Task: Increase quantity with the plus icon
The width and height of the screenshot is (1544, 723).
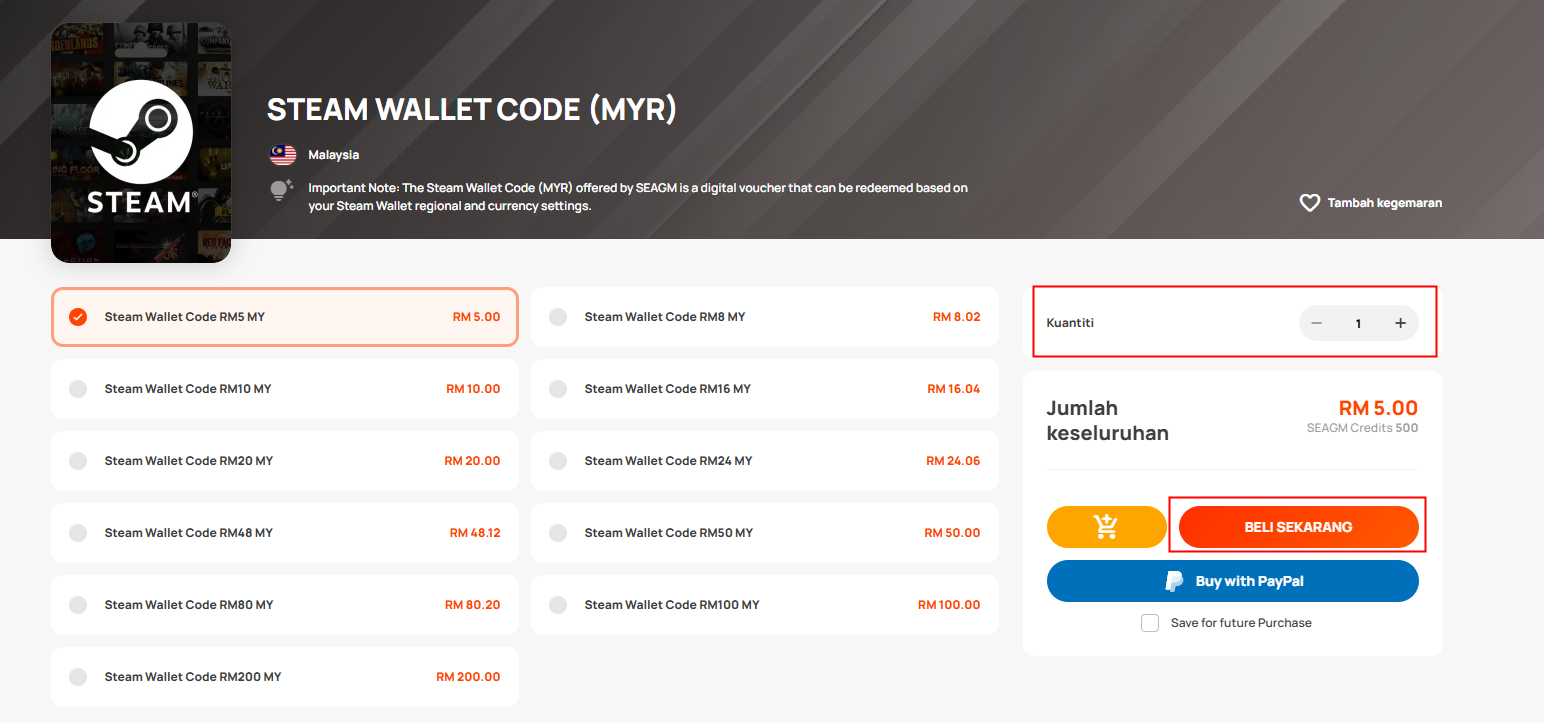Action: 1400,323
